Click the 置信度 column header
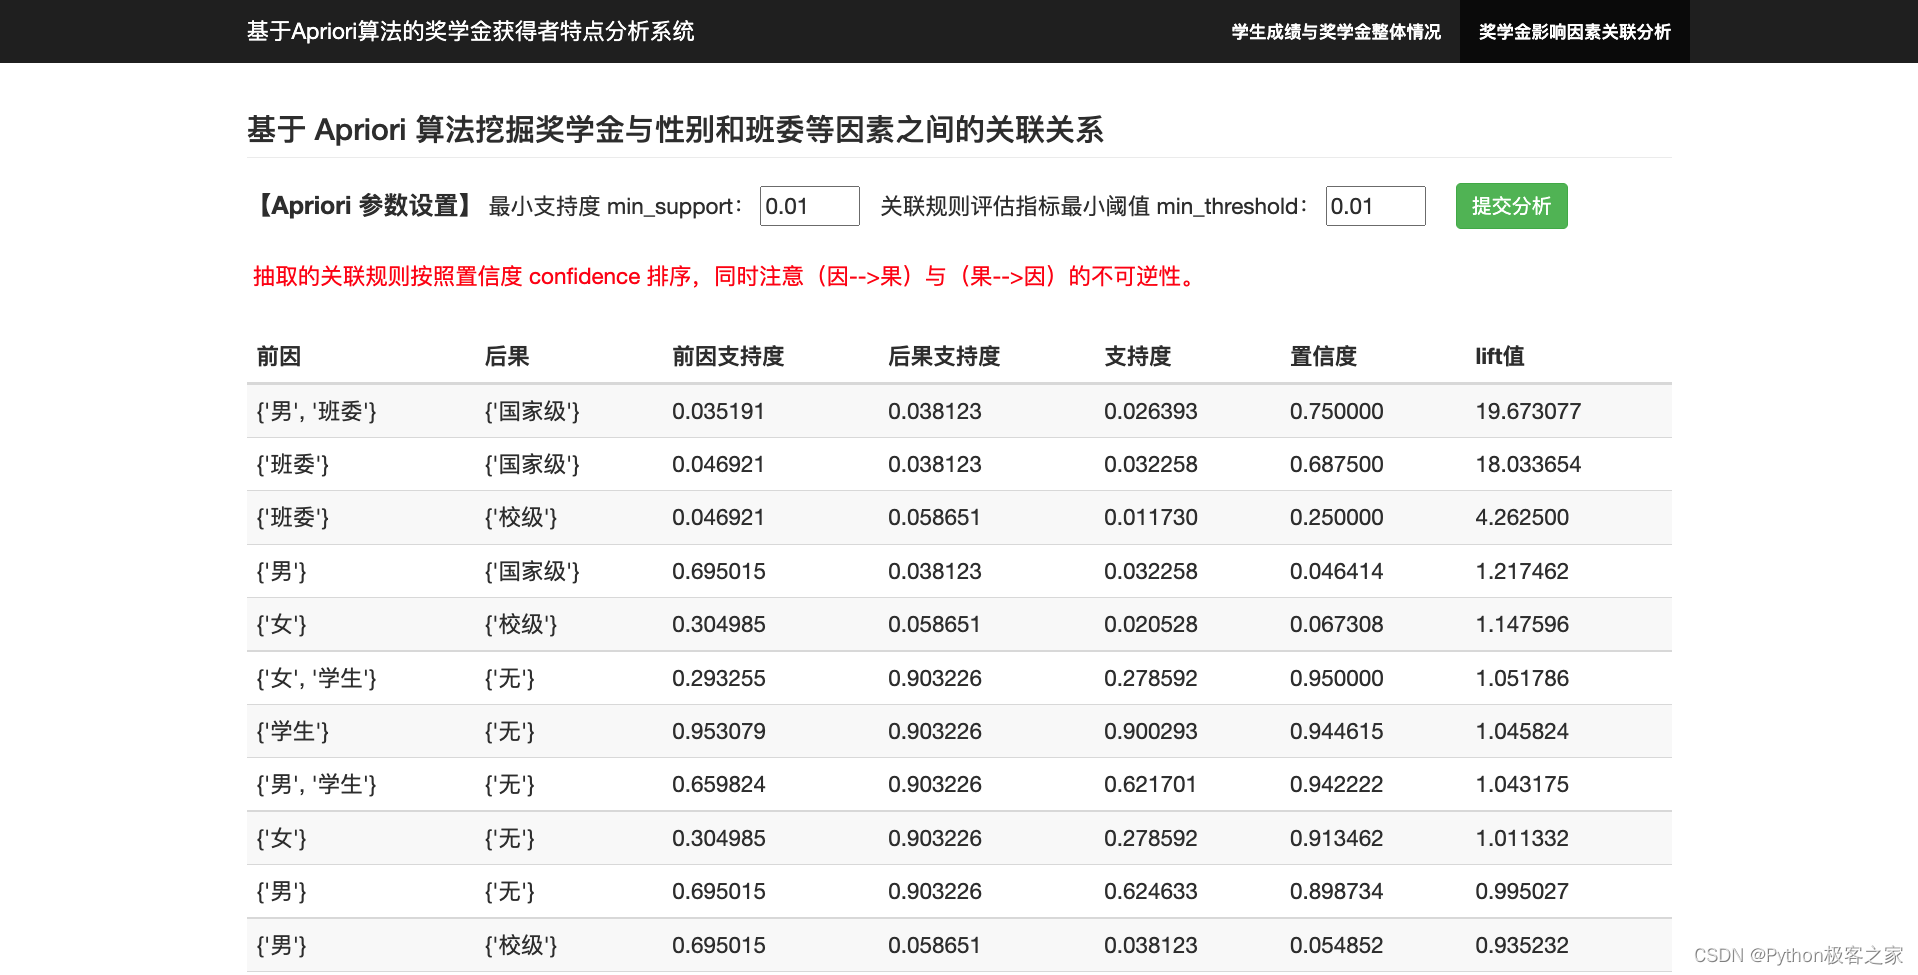1918x975 pixels. tap(1323, 356)
